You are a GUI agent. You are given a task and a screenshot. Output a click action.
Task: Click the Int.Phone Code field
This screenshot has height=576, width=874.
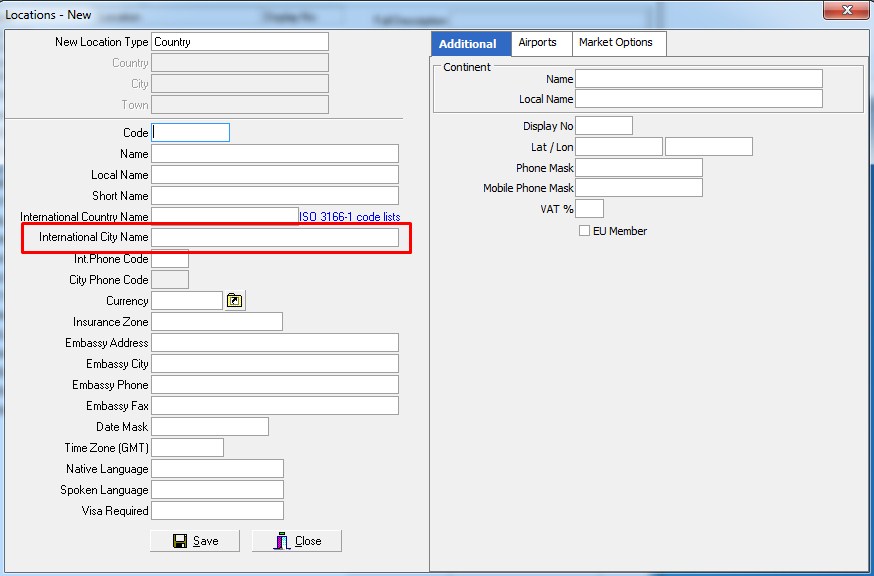[170, 259]
